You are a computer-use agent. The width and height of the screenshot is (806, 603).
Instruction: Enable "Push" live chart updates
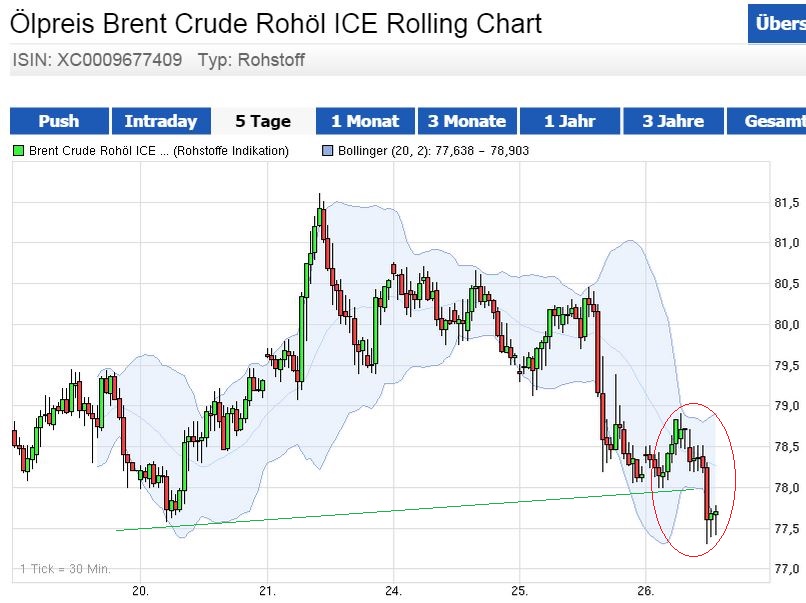tap(59, 121)
